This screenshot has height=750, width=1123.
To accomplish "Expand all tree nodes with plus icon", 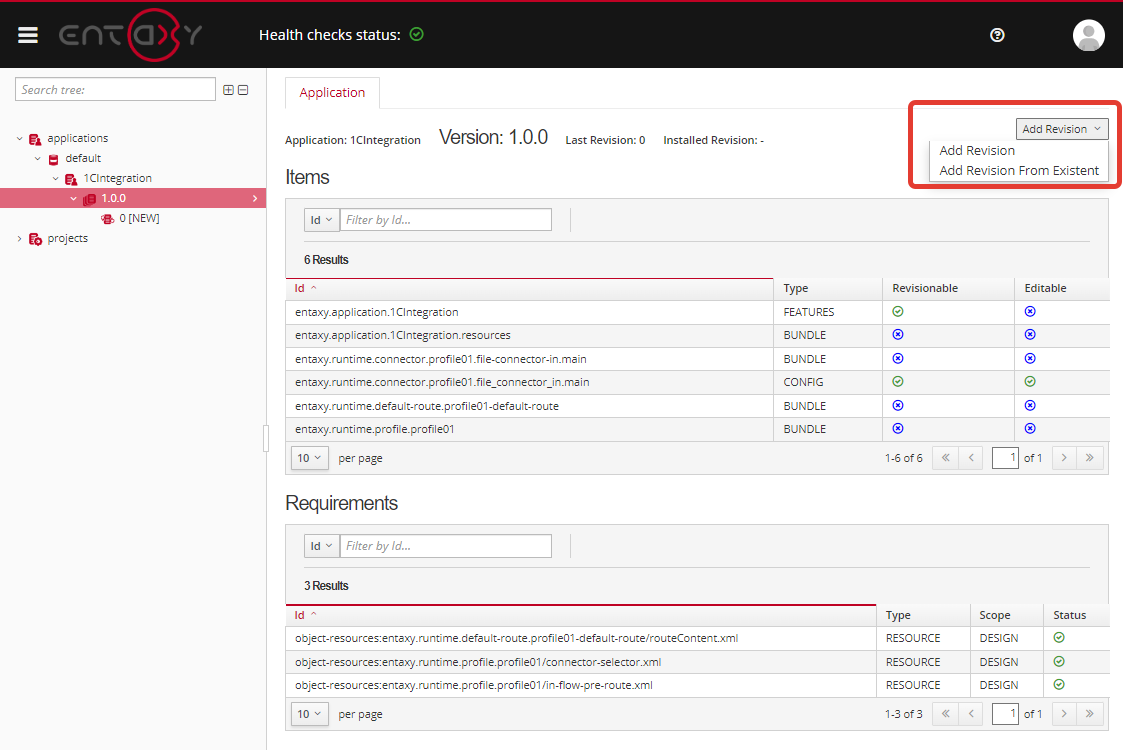I will click(x=228, y=90).
